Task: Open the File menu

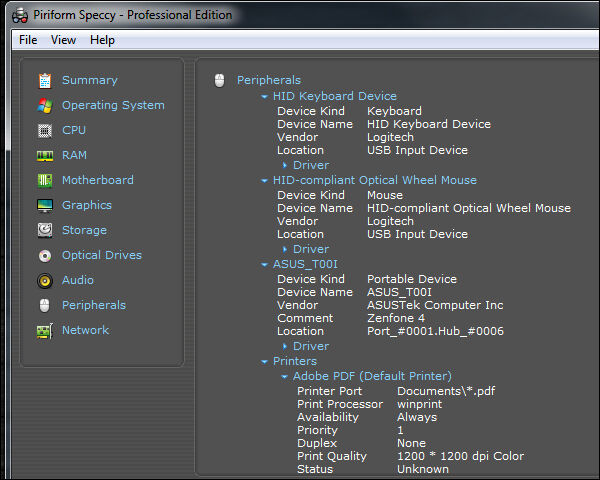Action: (x=28, y=40)
